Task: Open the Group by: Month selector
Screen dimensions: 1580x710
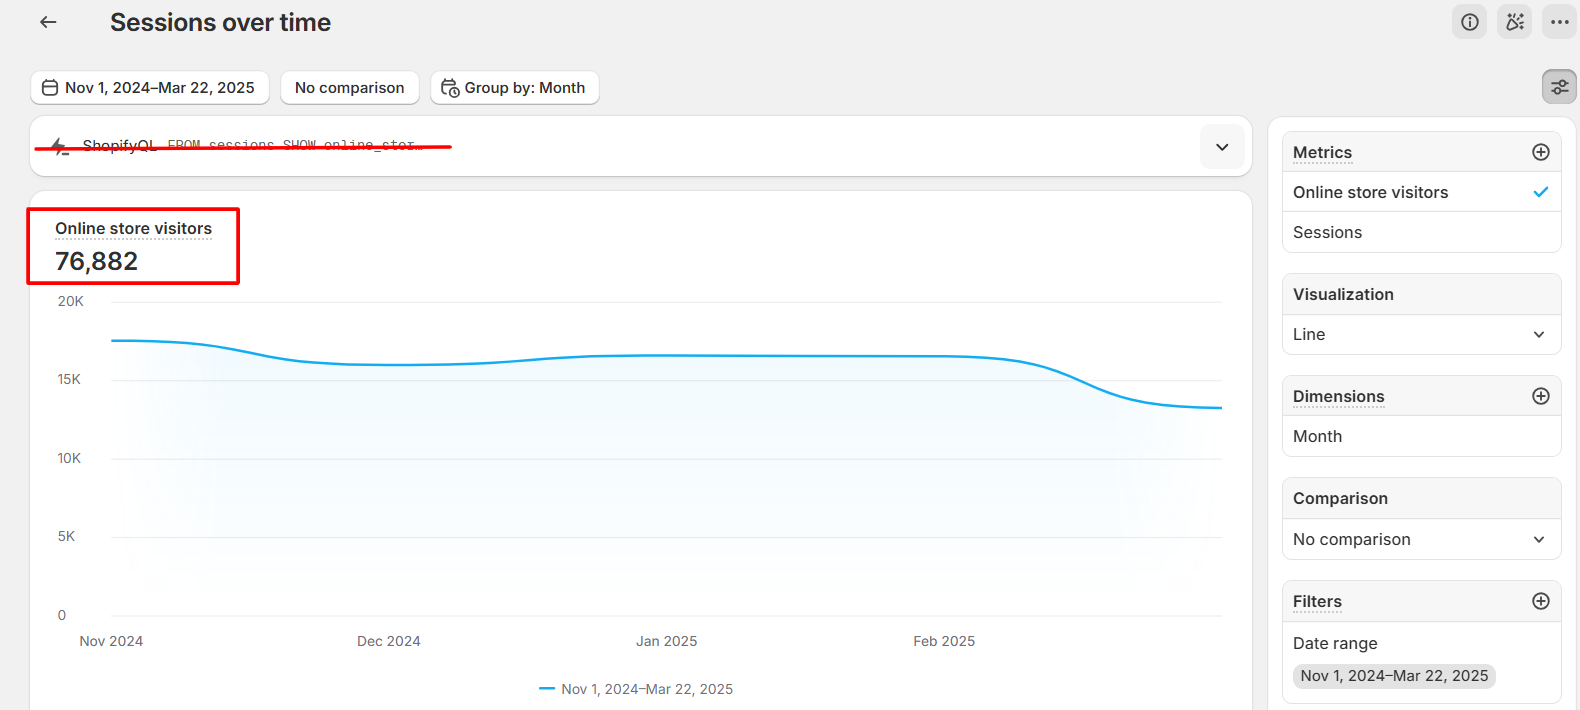Action: click(514, 88)
